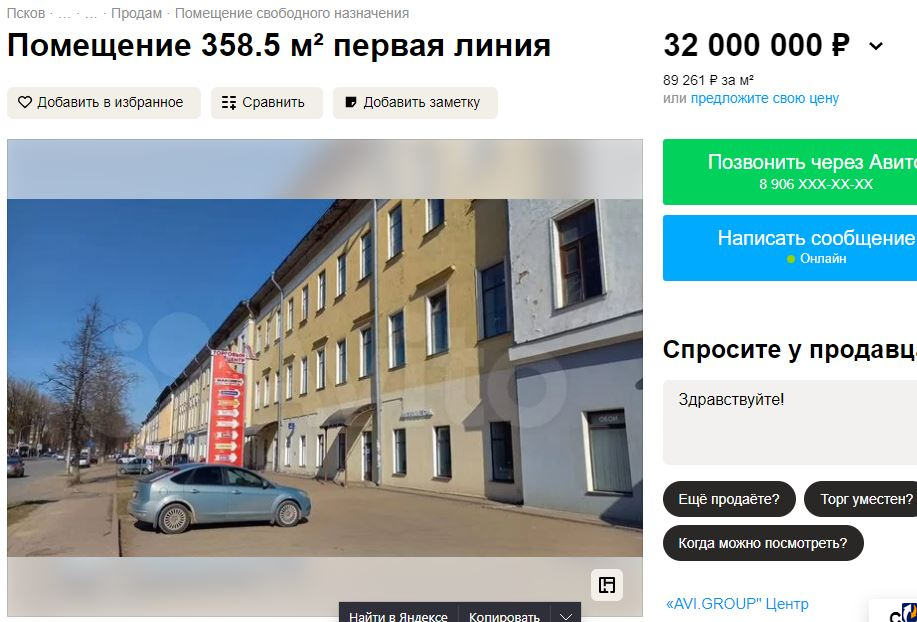Screen dimensions: 917x622
Task: Click the note icon beside Добавить заметку
Action: click(351, 102)
